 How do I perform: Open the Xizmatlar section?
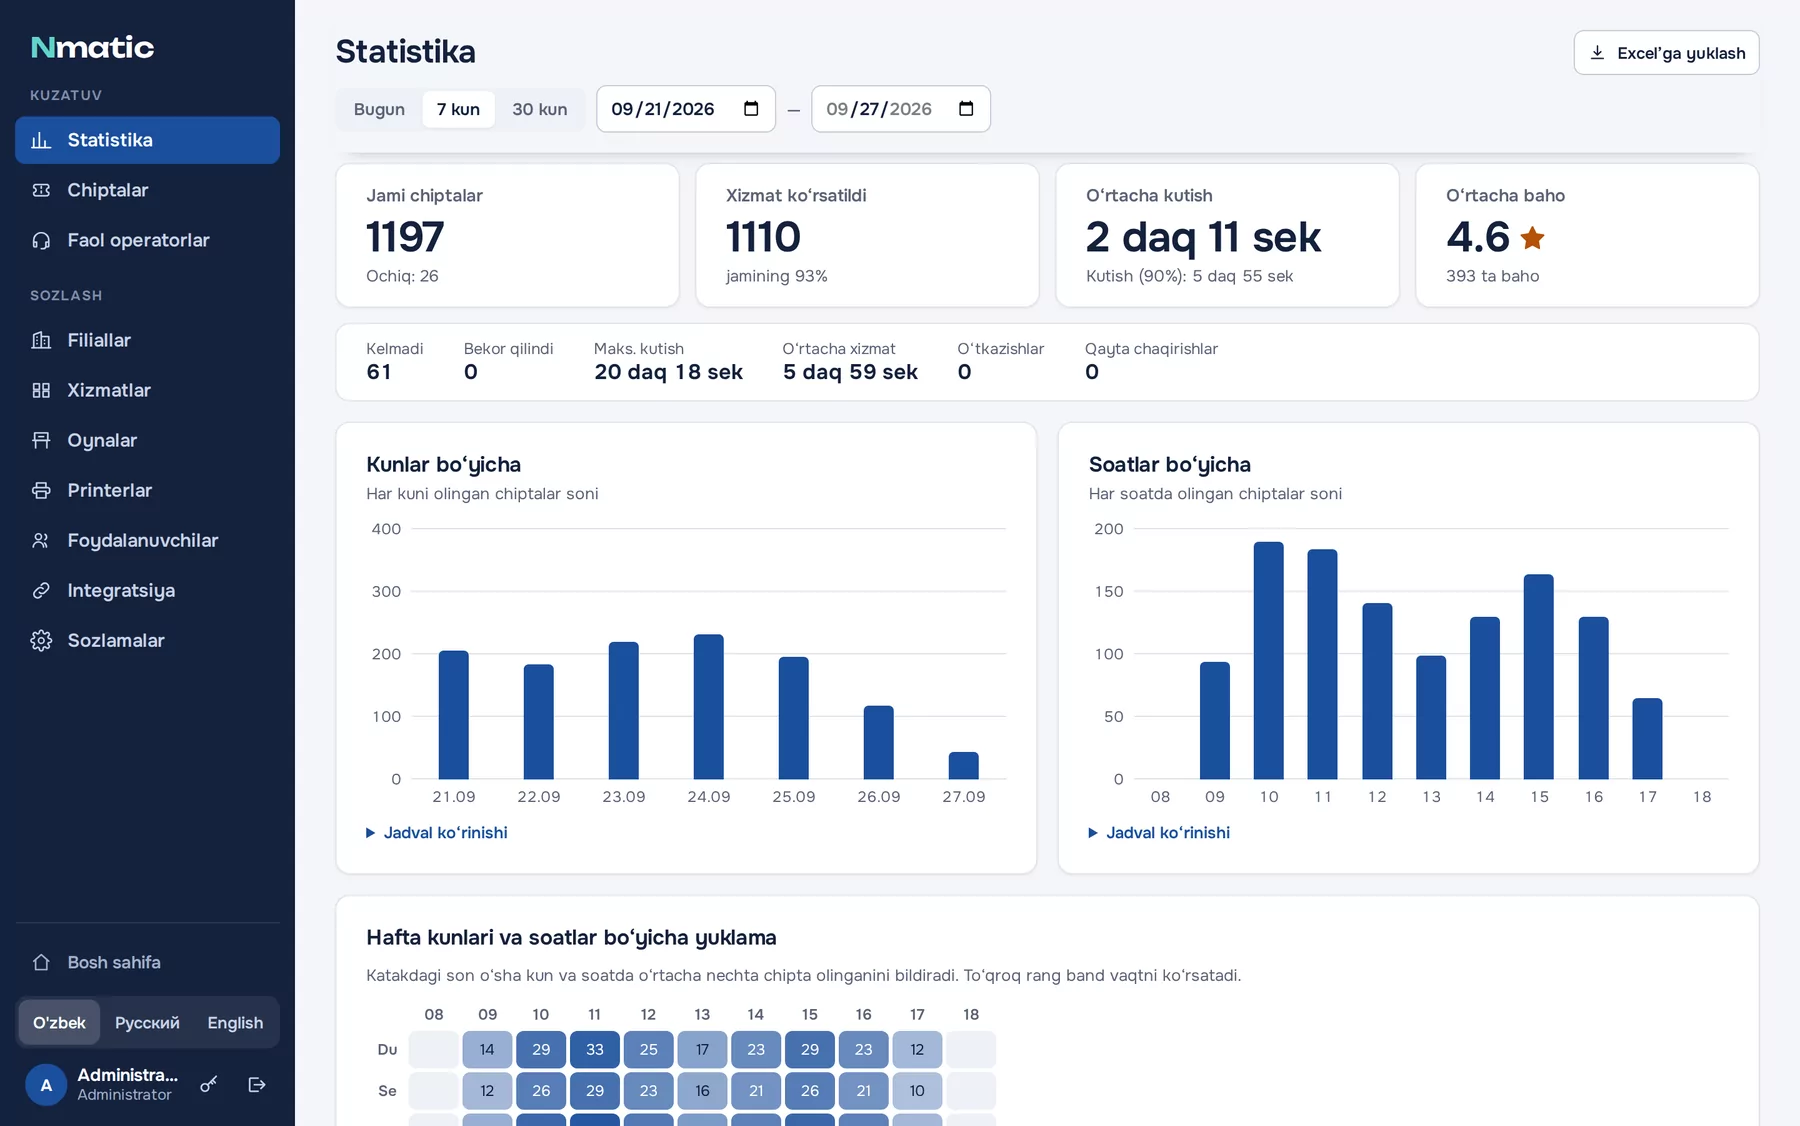[147, 390]
